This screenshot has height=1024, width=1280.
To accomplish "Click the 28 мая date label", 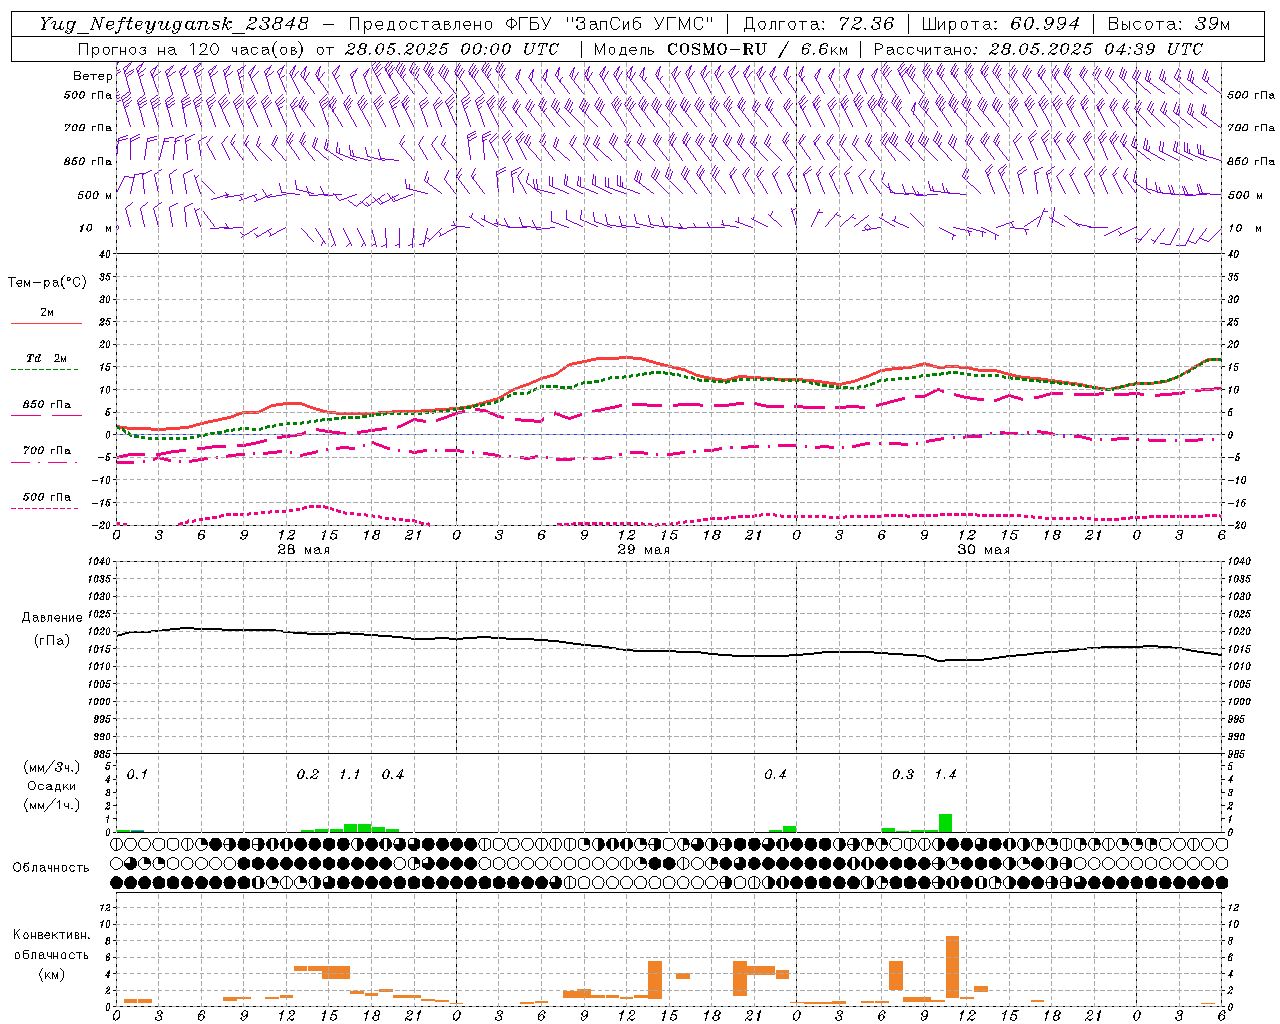I will 303,550.
